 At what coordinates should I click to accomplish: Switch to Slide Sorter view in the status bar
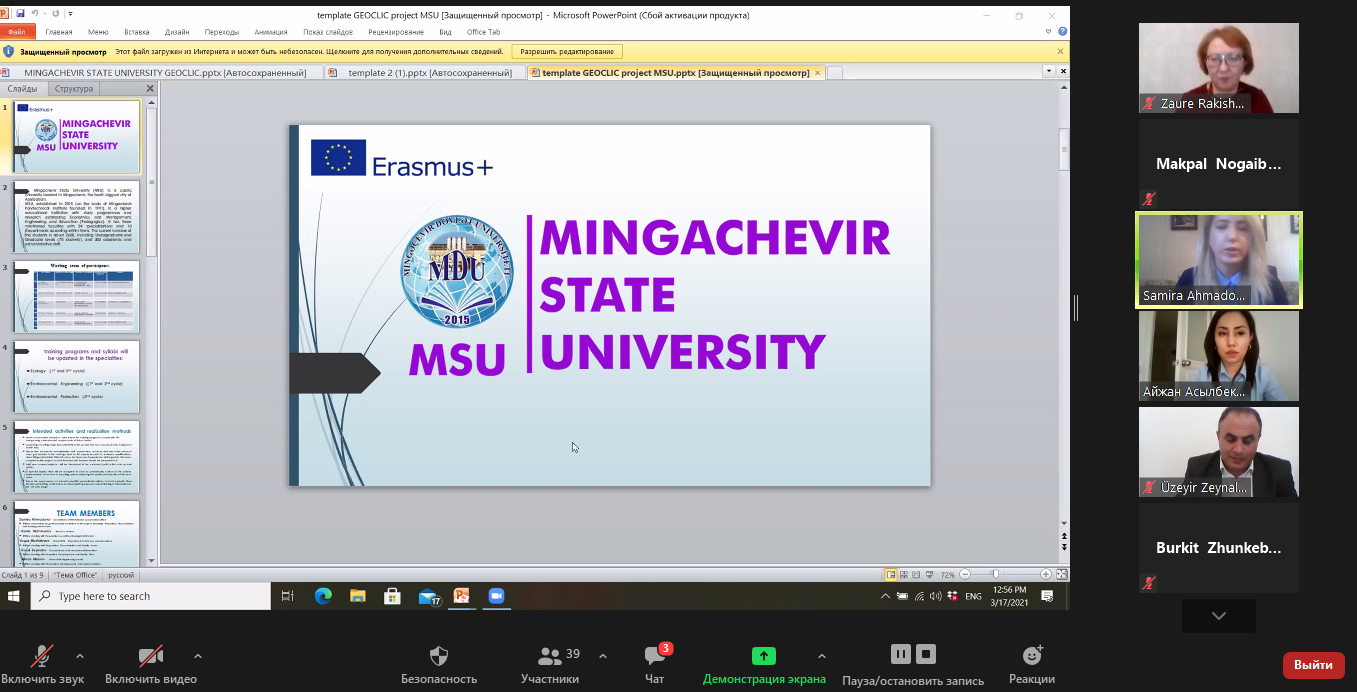(x=904, y=575)
